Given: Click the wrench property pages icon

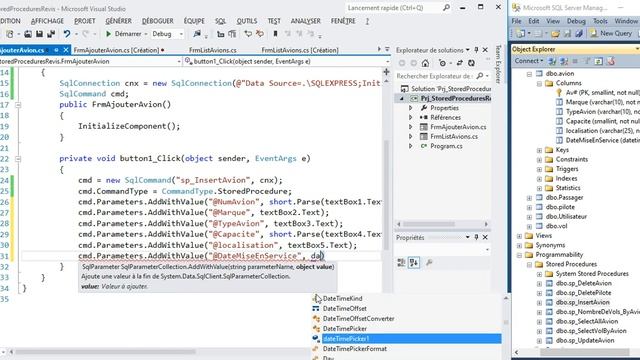Looking at the screenshot, I should (x=429, y=263).
